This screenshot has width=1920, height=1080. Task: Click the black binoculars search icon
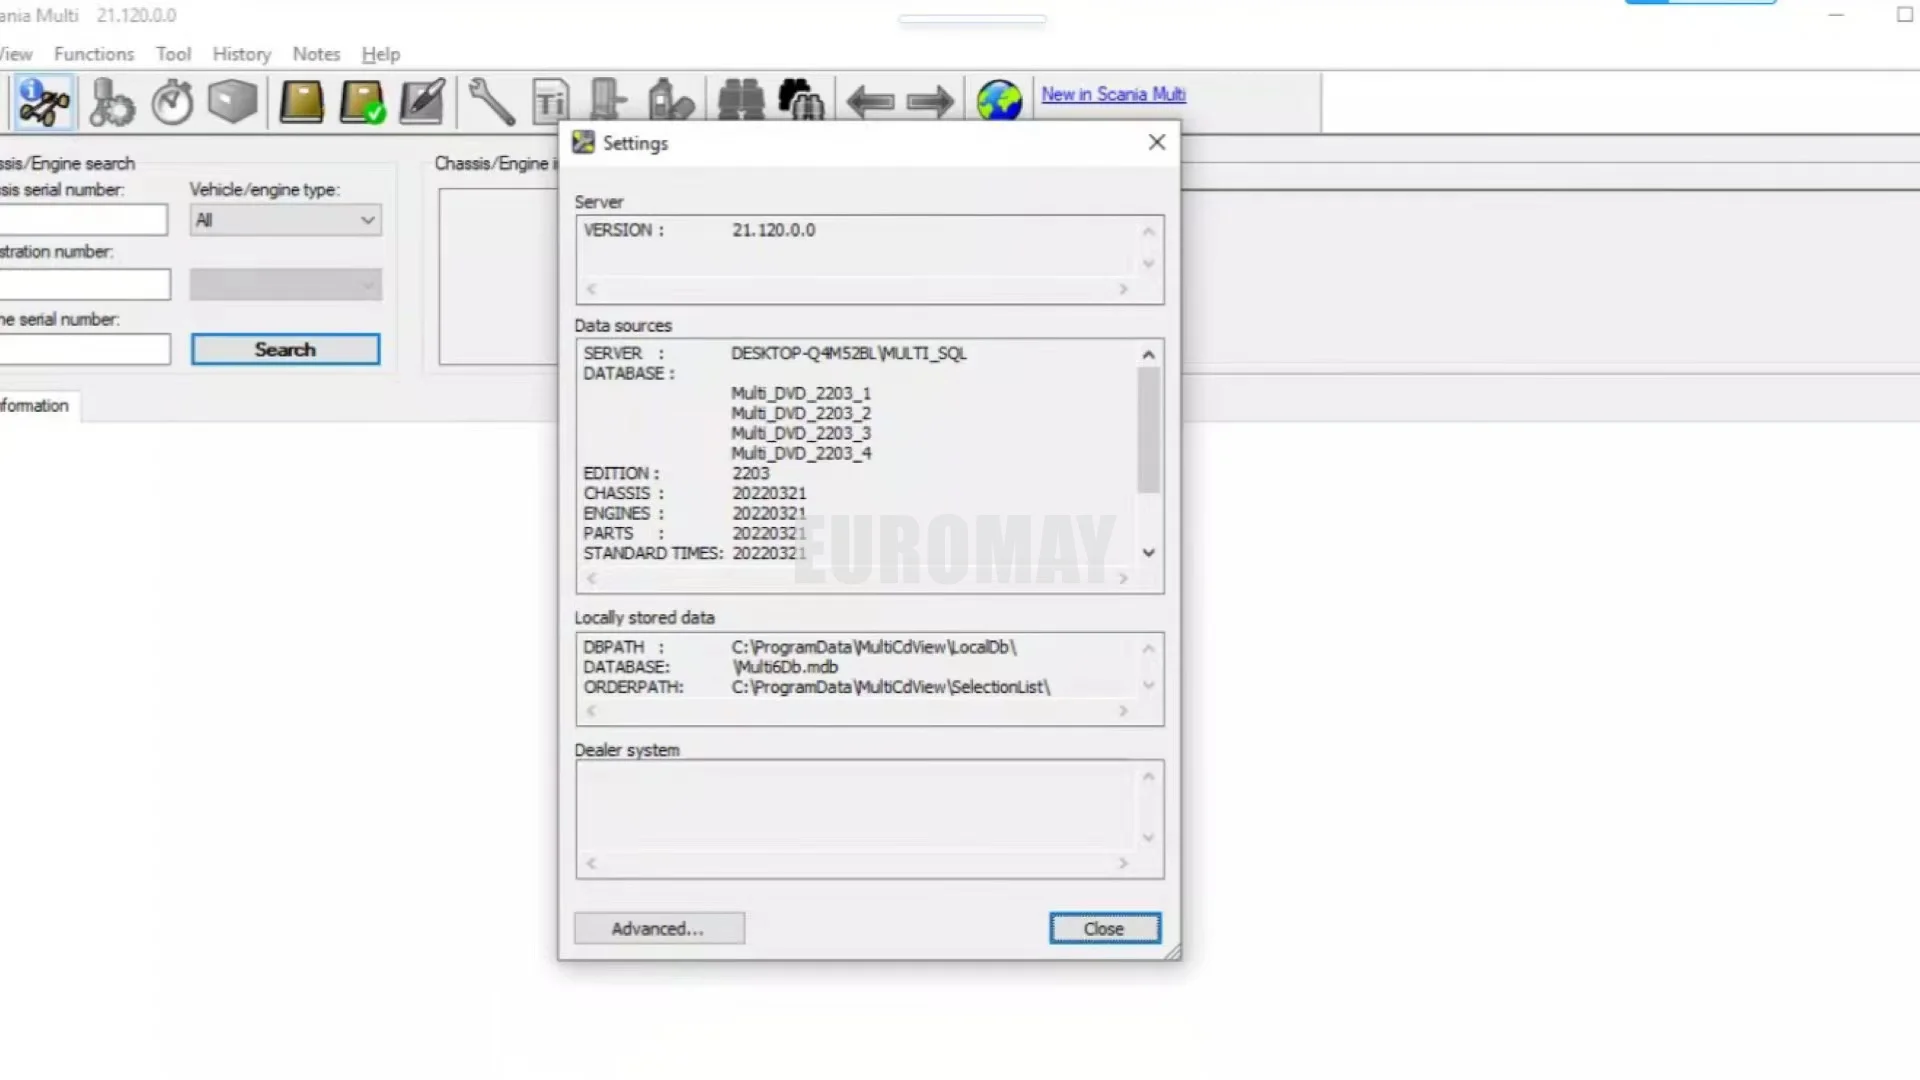[741, 102]
